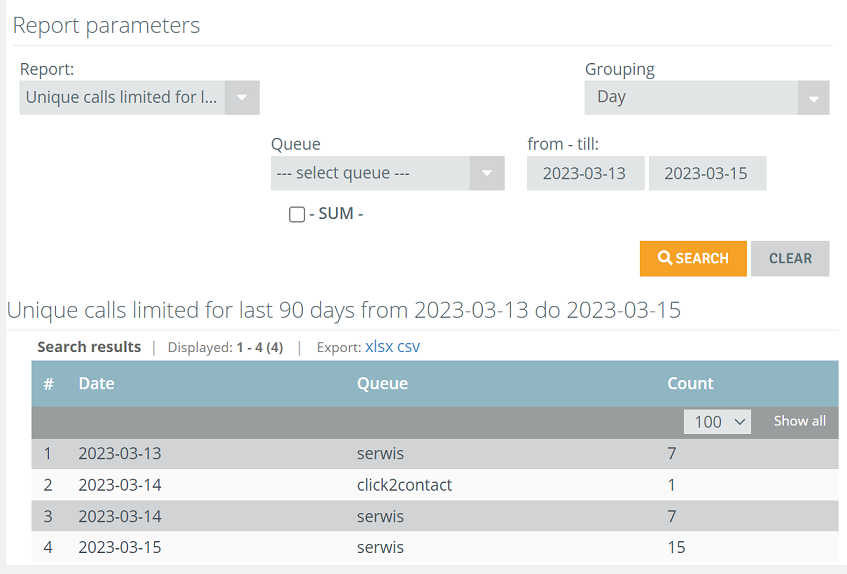Click the CLEAR button
The width and height of the screenshot is (847, 574).
(x=790, y=259)
